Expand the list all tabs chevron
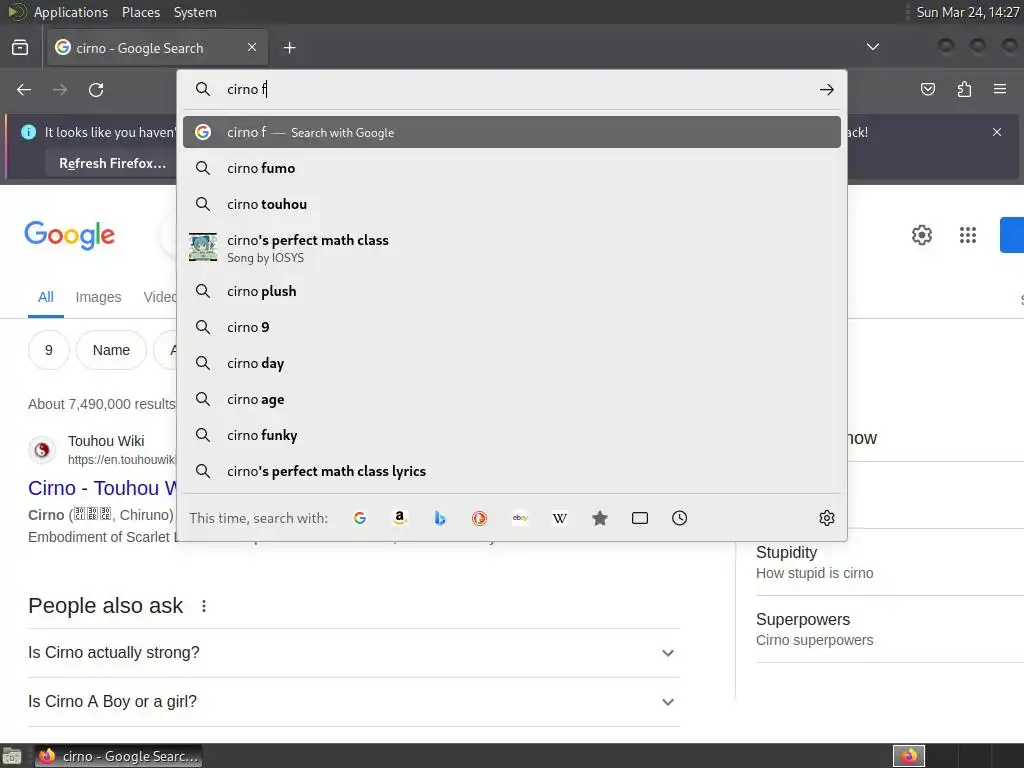Viewport: 1024px width, 768px height. pos(872,47)
